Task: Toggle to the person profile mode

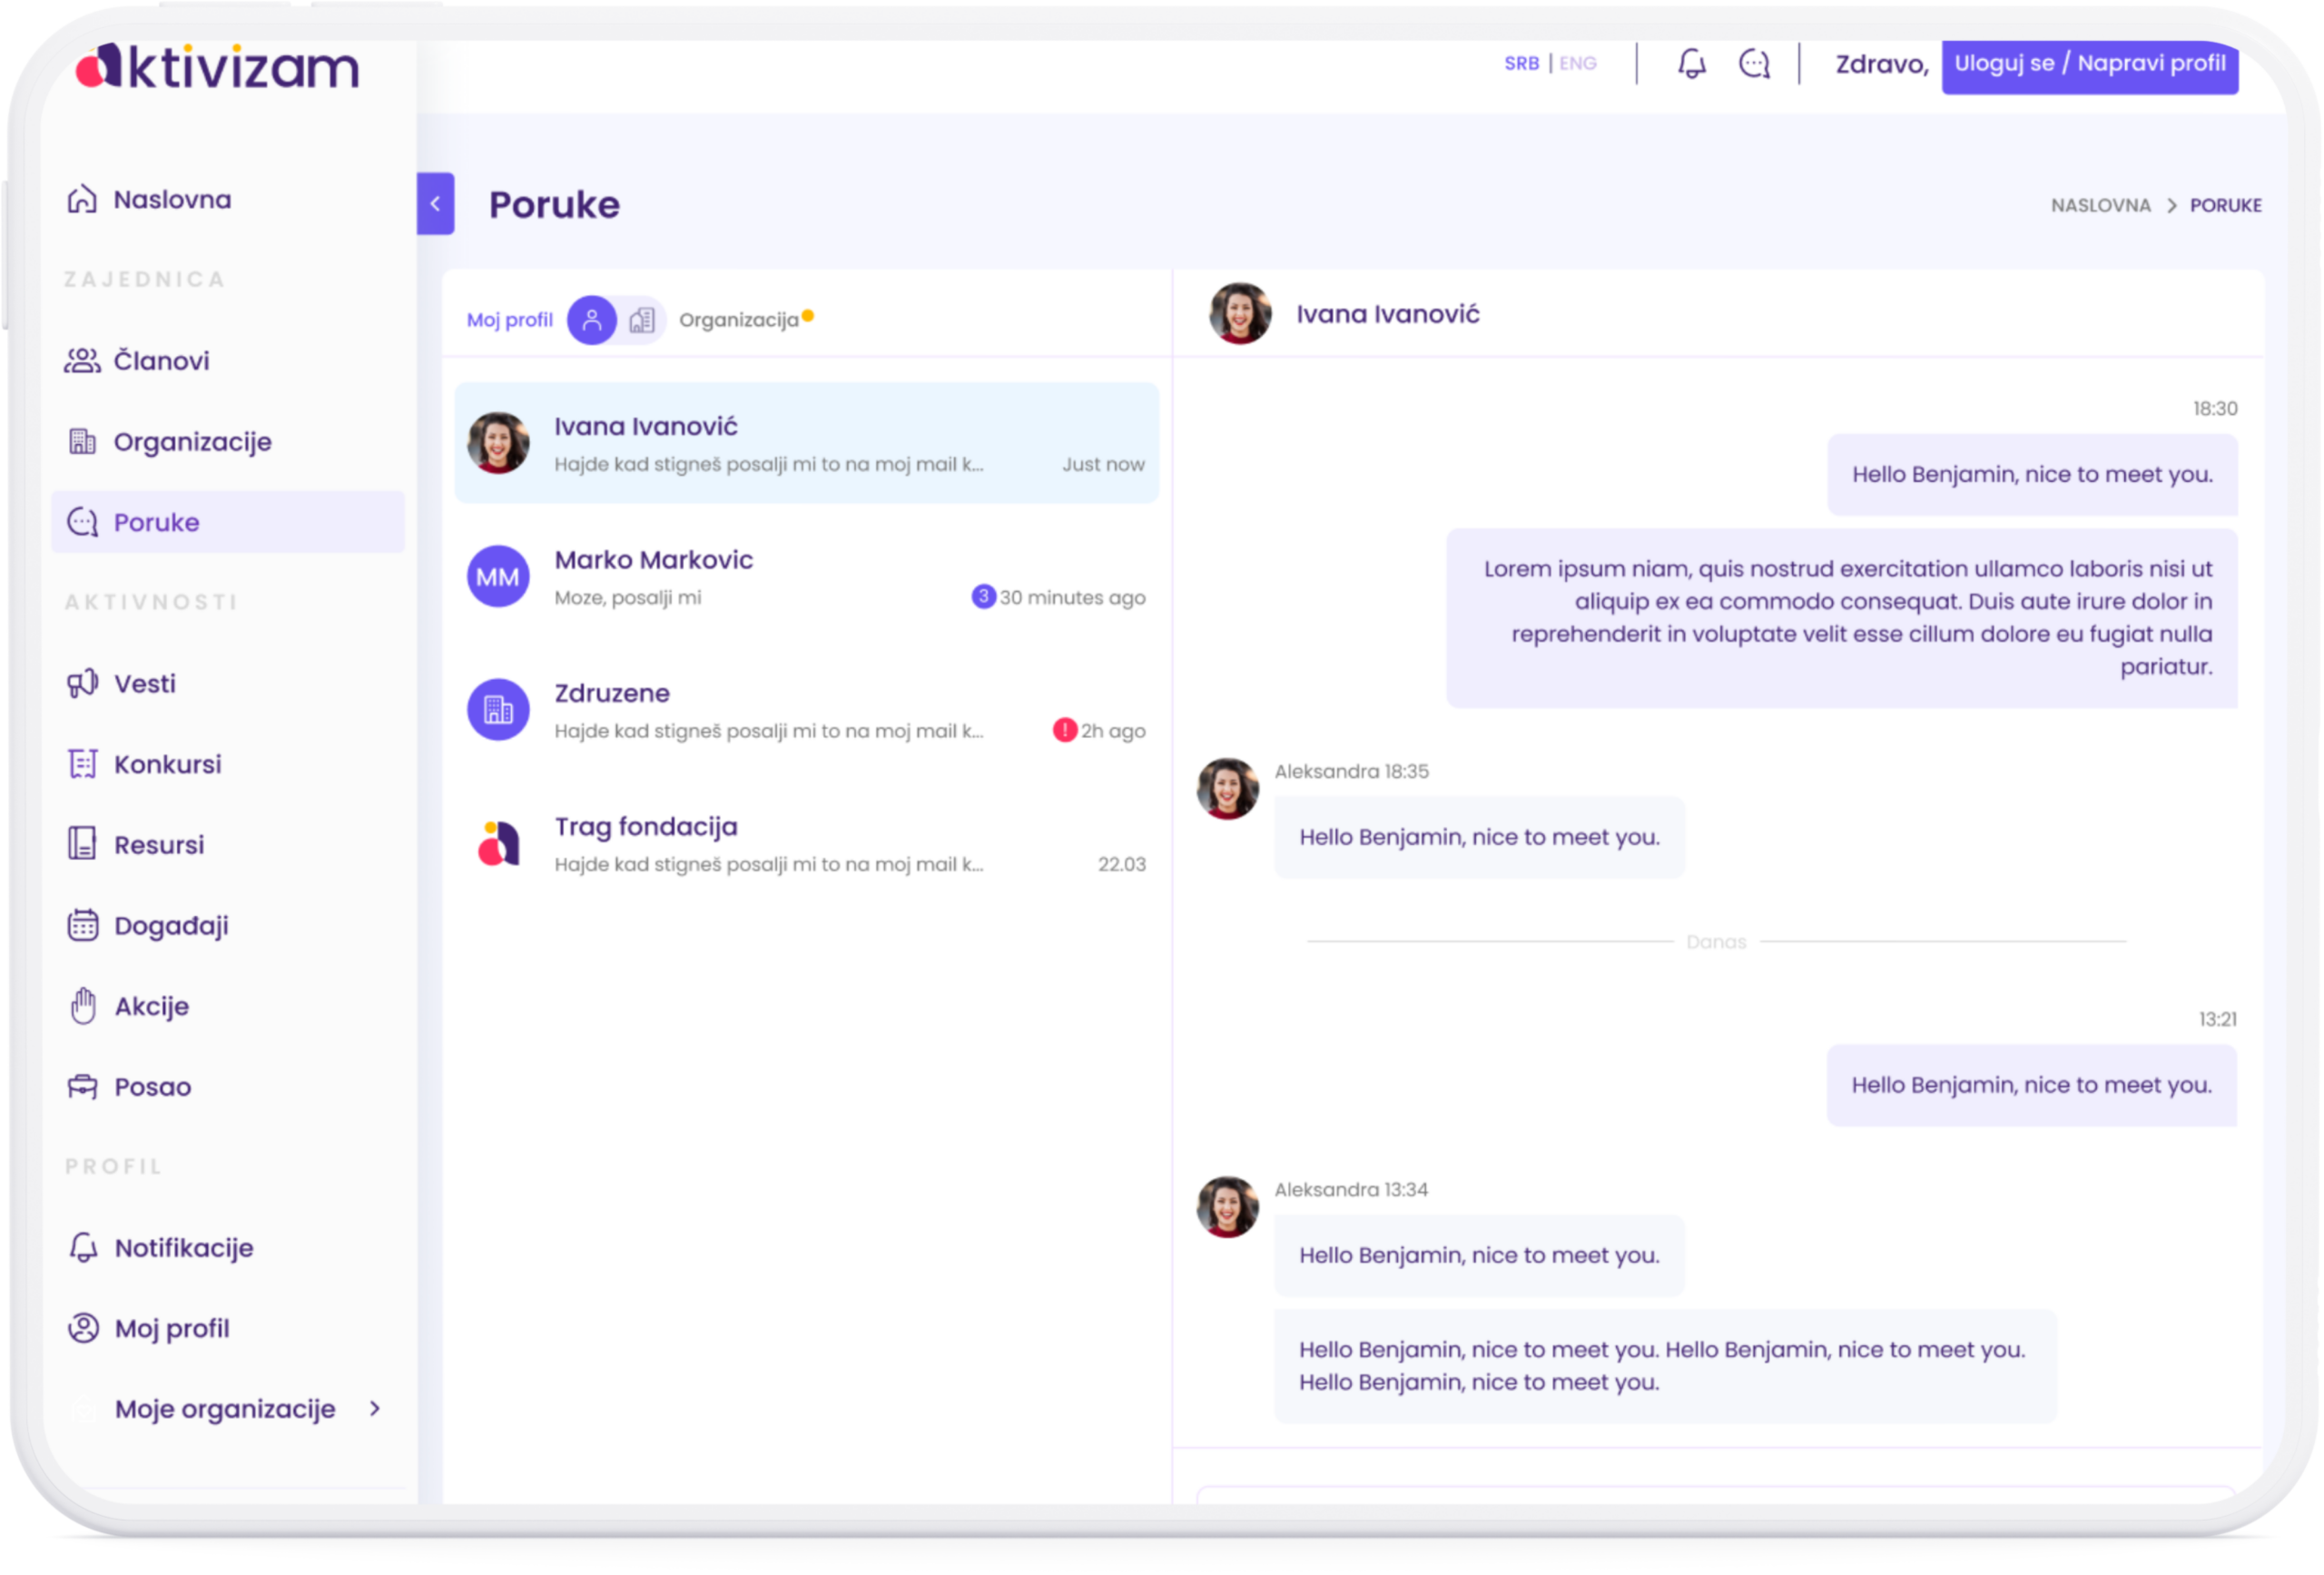Action: coord(592,320)
